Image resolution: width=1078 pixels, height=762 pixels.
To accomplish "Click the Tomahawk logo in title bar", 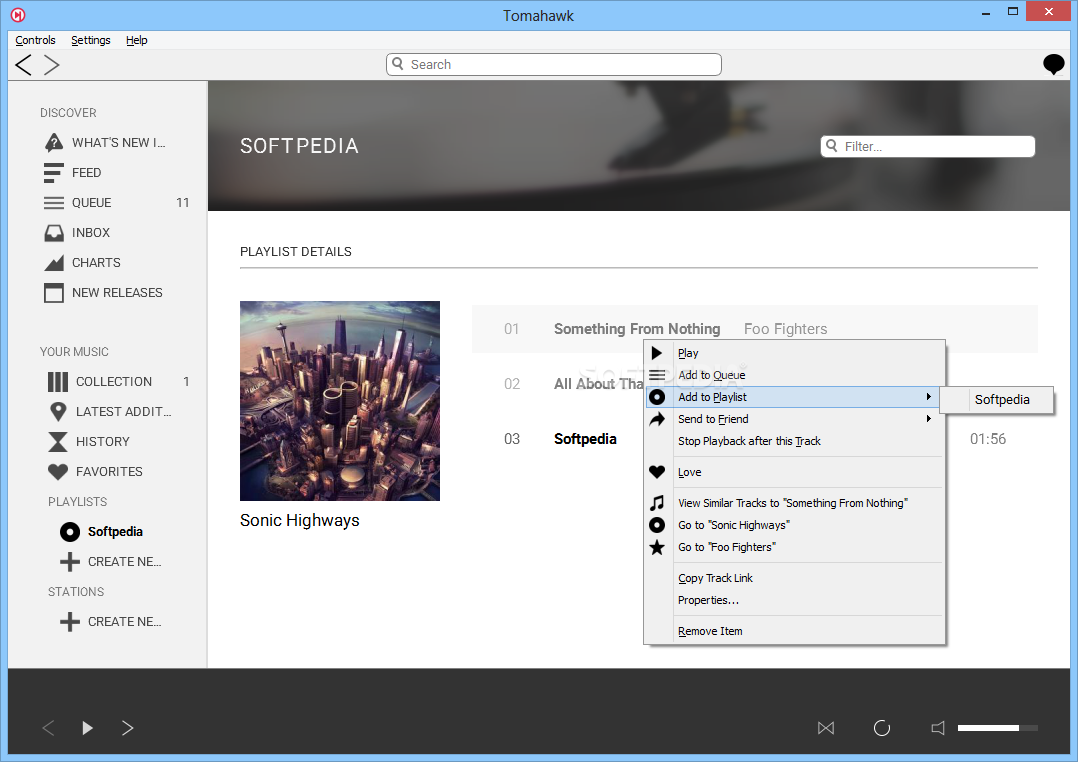I will pos(18,14).
